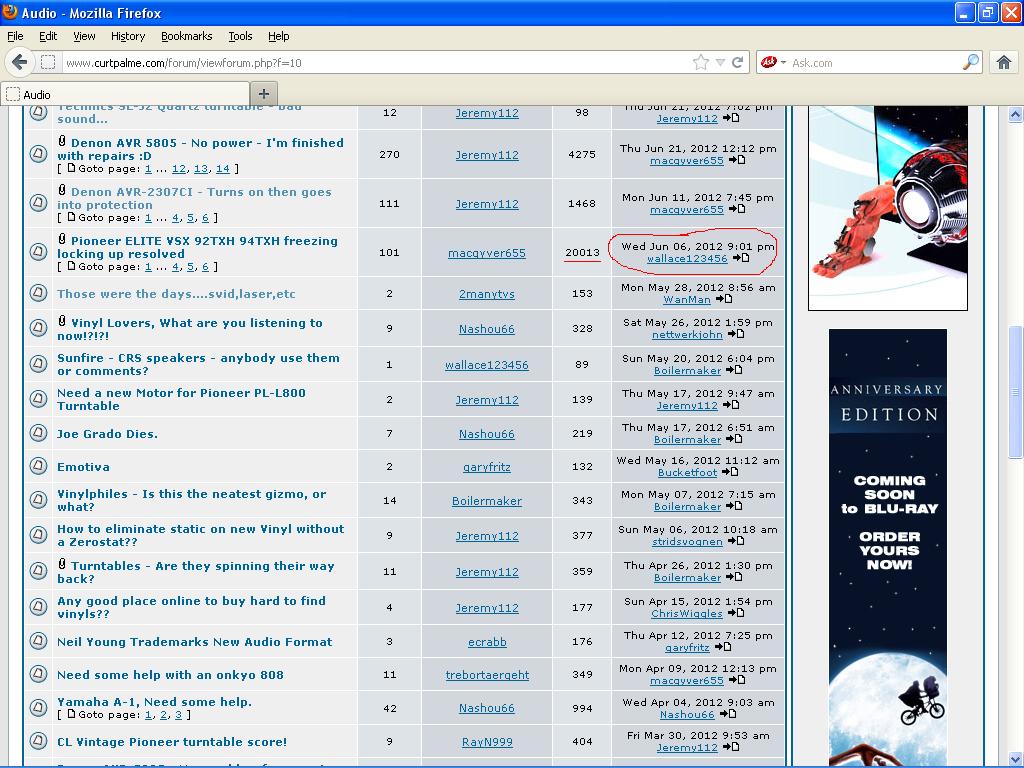Open topic Neil Young Trademarks New Audio Format

coord(195,642)
